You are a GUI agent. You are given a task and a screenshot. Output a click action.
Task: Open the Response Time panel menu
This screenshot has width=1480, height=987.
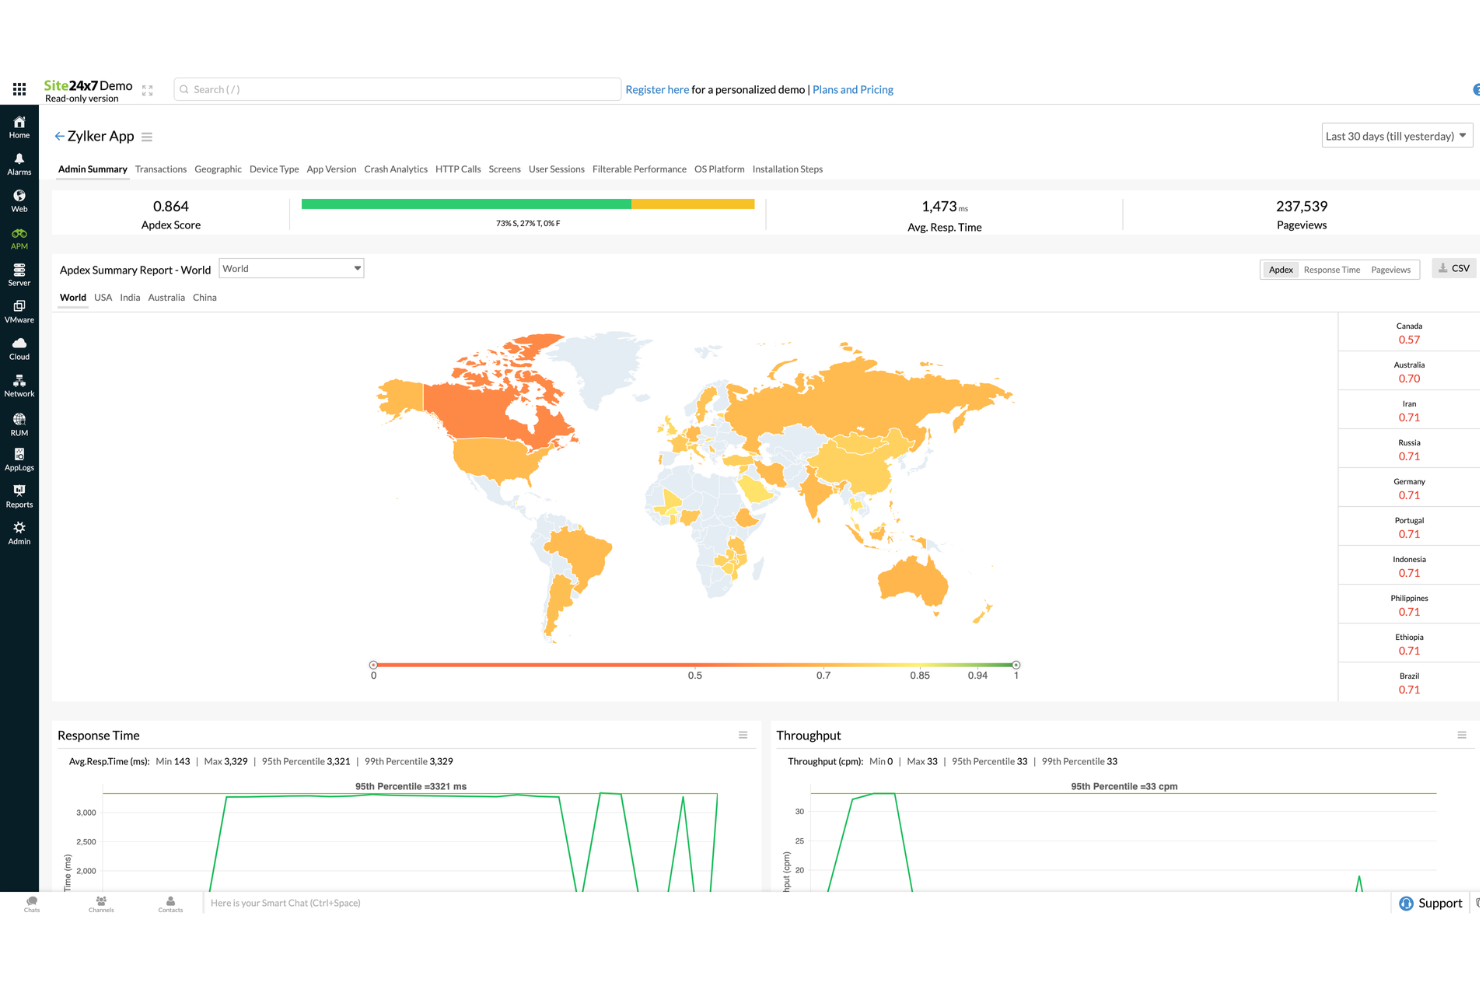(x=743, y=734)
